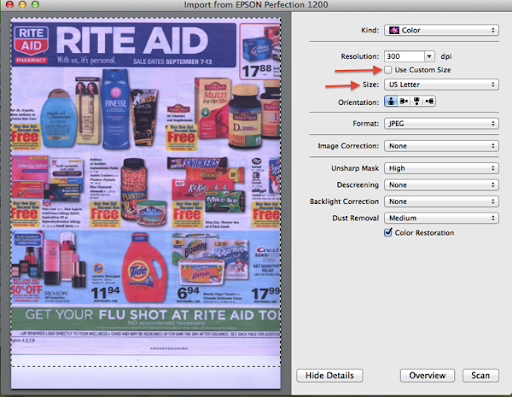The height and width of the screenshot is (397, 512).
Task: Select the upright portrait orientation icon
Action: pos(391,101)
